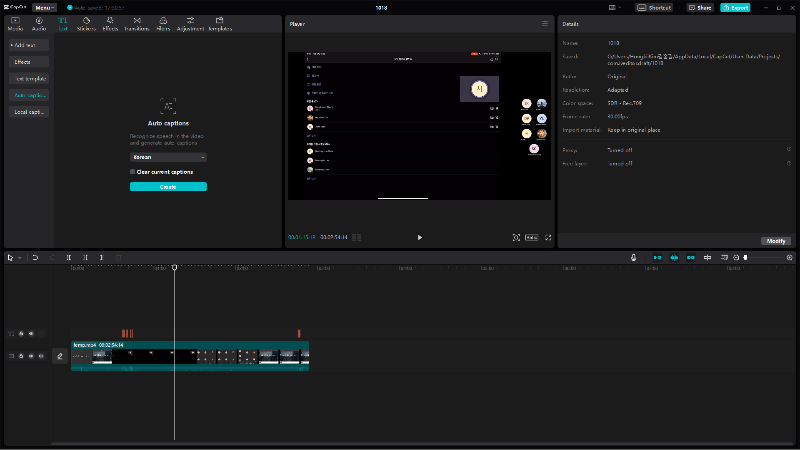This screenshot has width=800, height=450.
Task: Click the timecode grid icon in Player
Action: point(357,237)
